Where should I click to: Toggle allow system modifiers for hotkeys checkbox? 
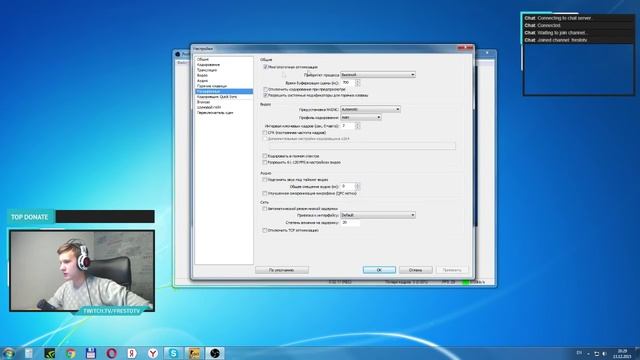click(x=265, y=95)
